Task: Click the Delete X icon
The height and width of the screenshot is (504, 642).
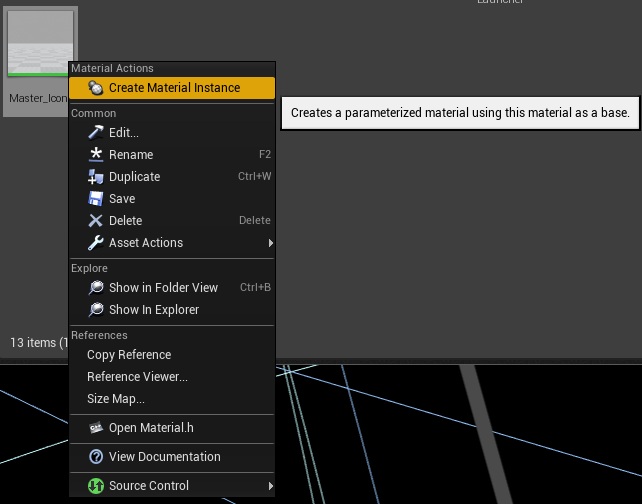Action: click(95, 221)
